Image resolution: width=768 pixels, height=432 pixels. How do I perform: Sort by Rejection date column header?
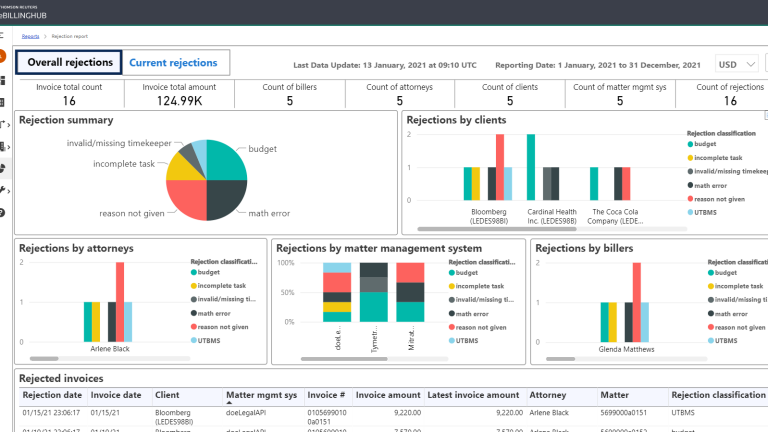(x=52, y=395)
